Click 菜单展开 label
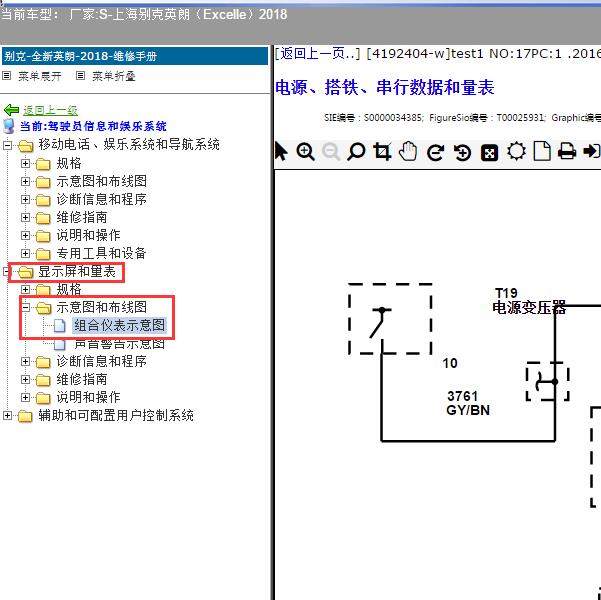Screen dimensions: 601x600 click(x=40, y=76)
